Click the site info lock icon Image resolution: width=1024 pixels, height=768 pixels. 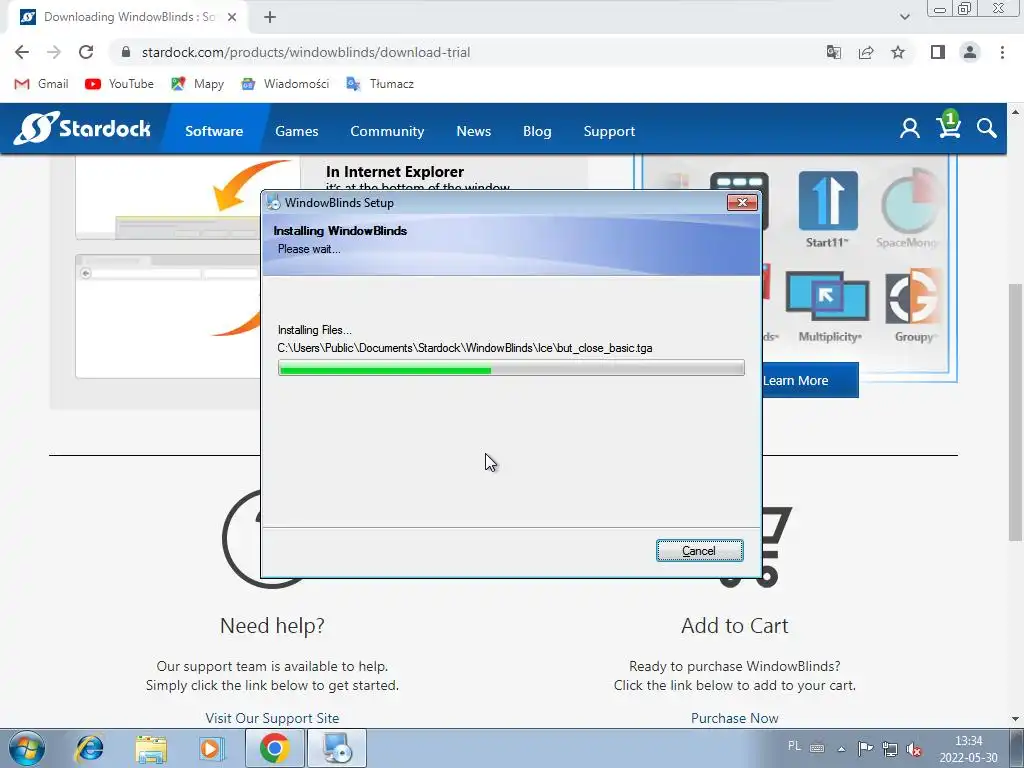[x=126, y=52]
